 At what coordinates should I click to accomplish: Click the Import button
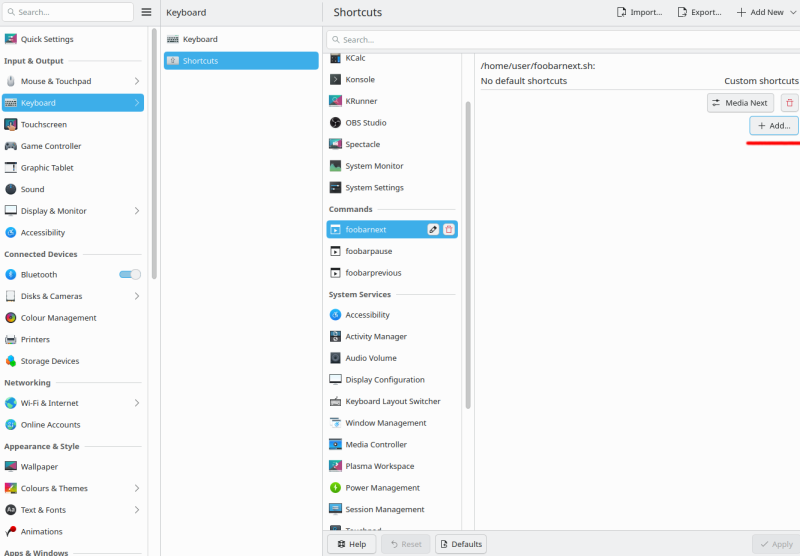tap(639, 12)
